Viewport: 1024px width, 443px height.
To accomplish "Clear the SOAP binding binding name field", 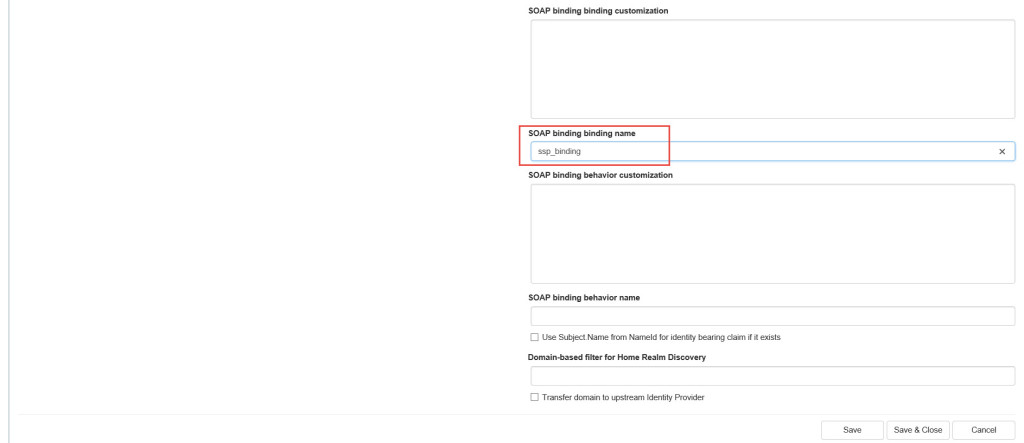I will [x=1002, y=152].
